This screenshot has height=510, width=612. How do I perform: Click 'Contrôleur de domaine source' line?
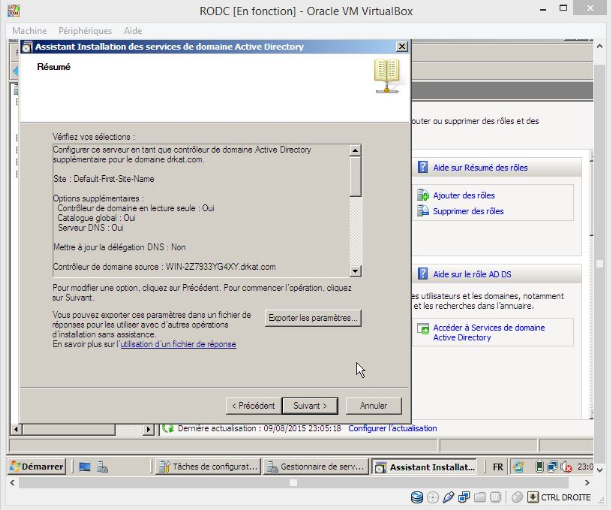click(x=164, y=267)
